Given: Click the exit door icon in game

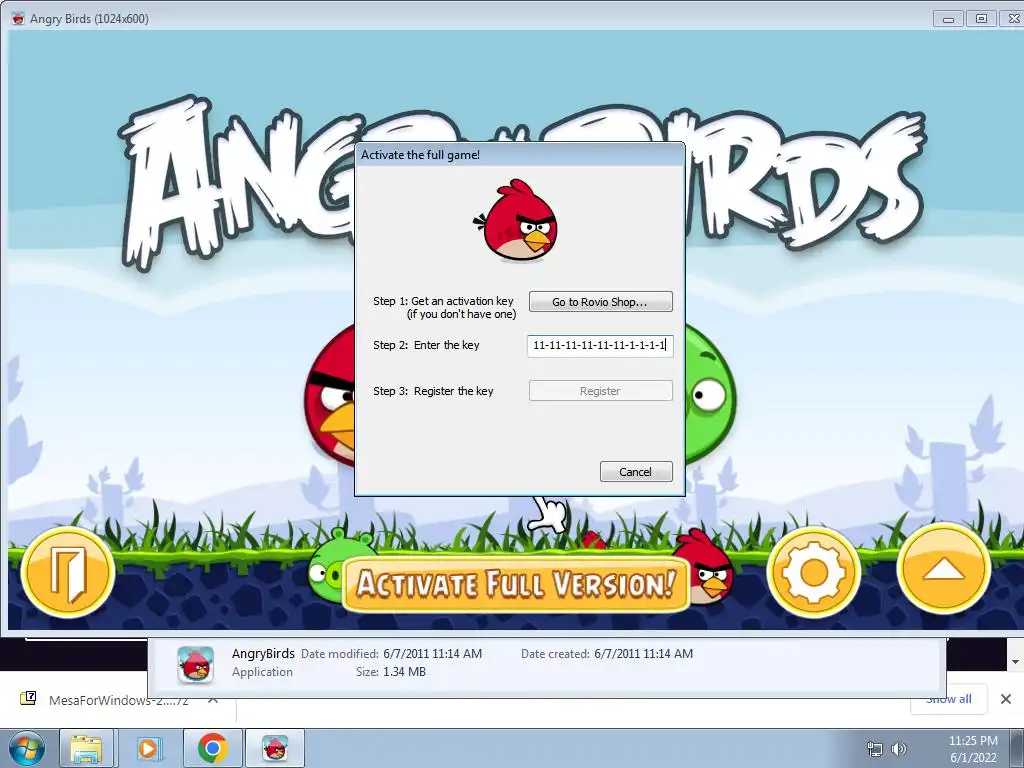Looking at the screenshot, I should 68,573.
